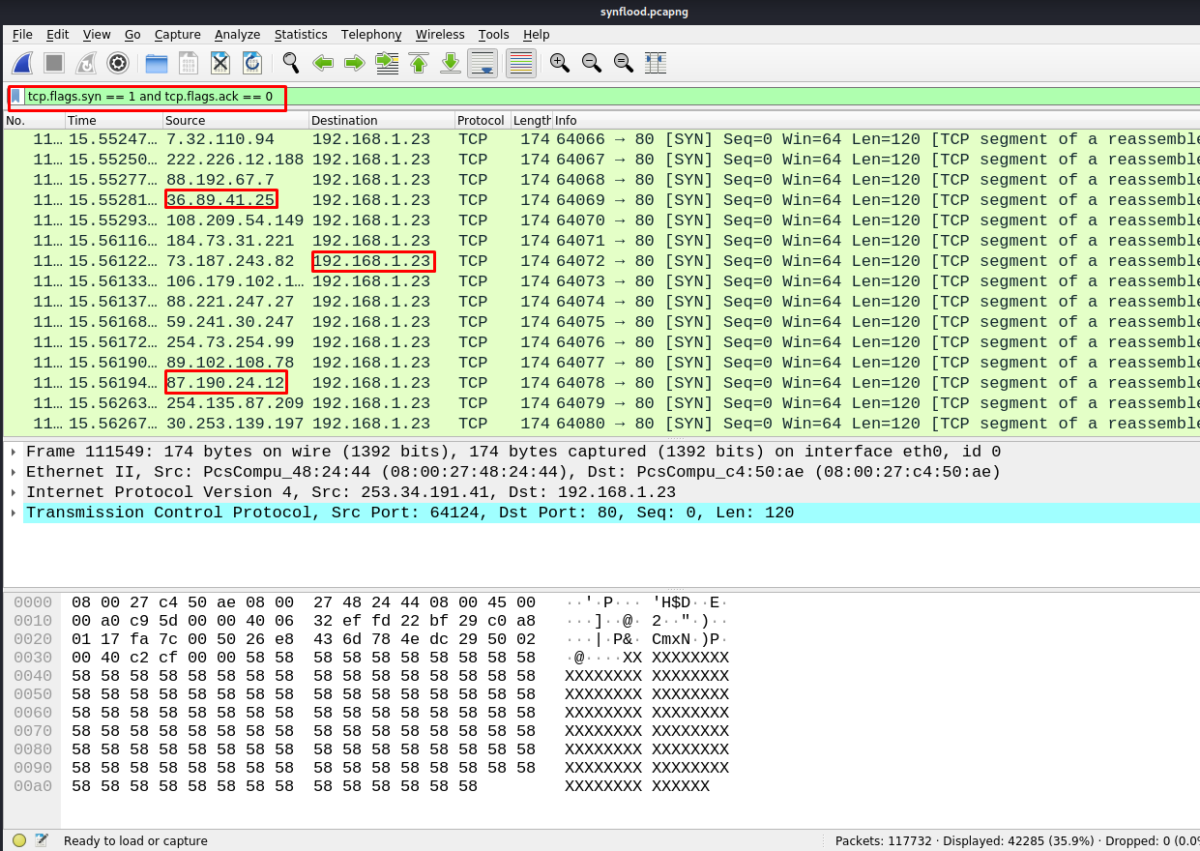Click the find packet magnifier icon
Screen dimensions: 1200x851
coord(291,64)
